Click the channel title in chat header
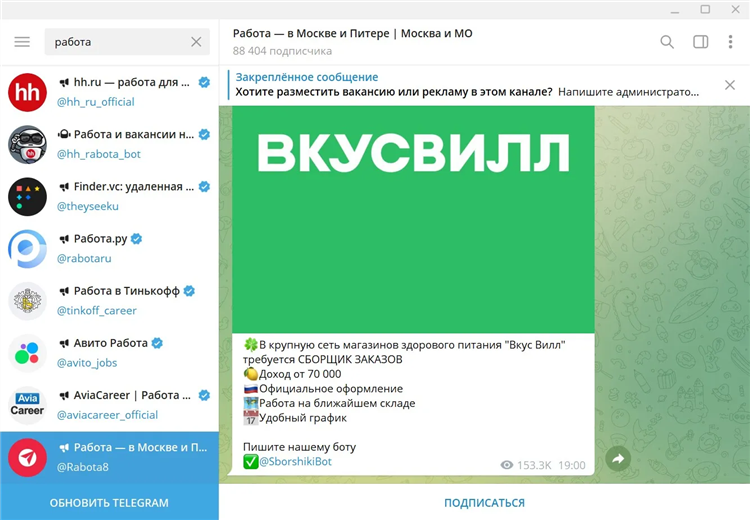 tap(353, 33)
